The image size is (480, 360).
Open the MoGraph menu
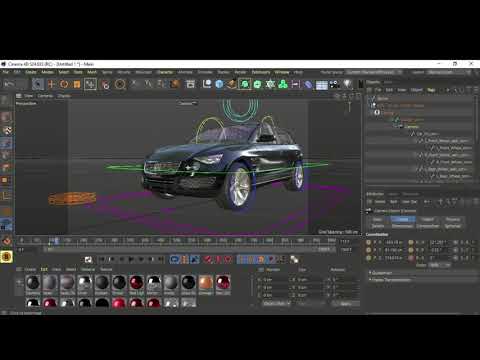tap(144, 72)
